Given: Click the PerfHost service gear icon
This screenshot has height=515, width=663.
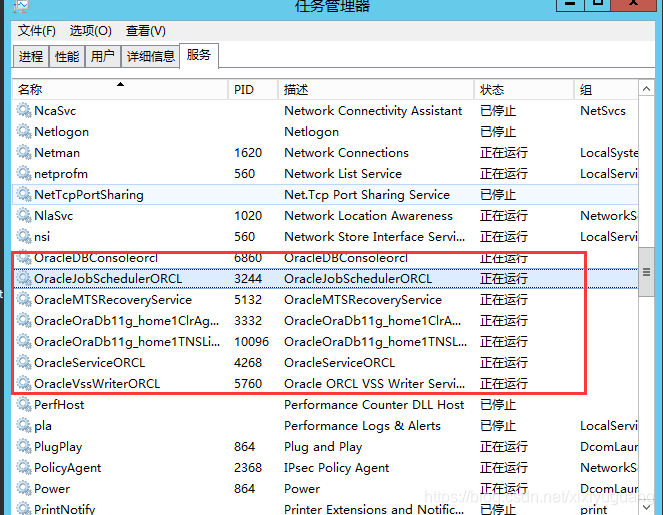Looking at the screenshot, I should [24, 404].
